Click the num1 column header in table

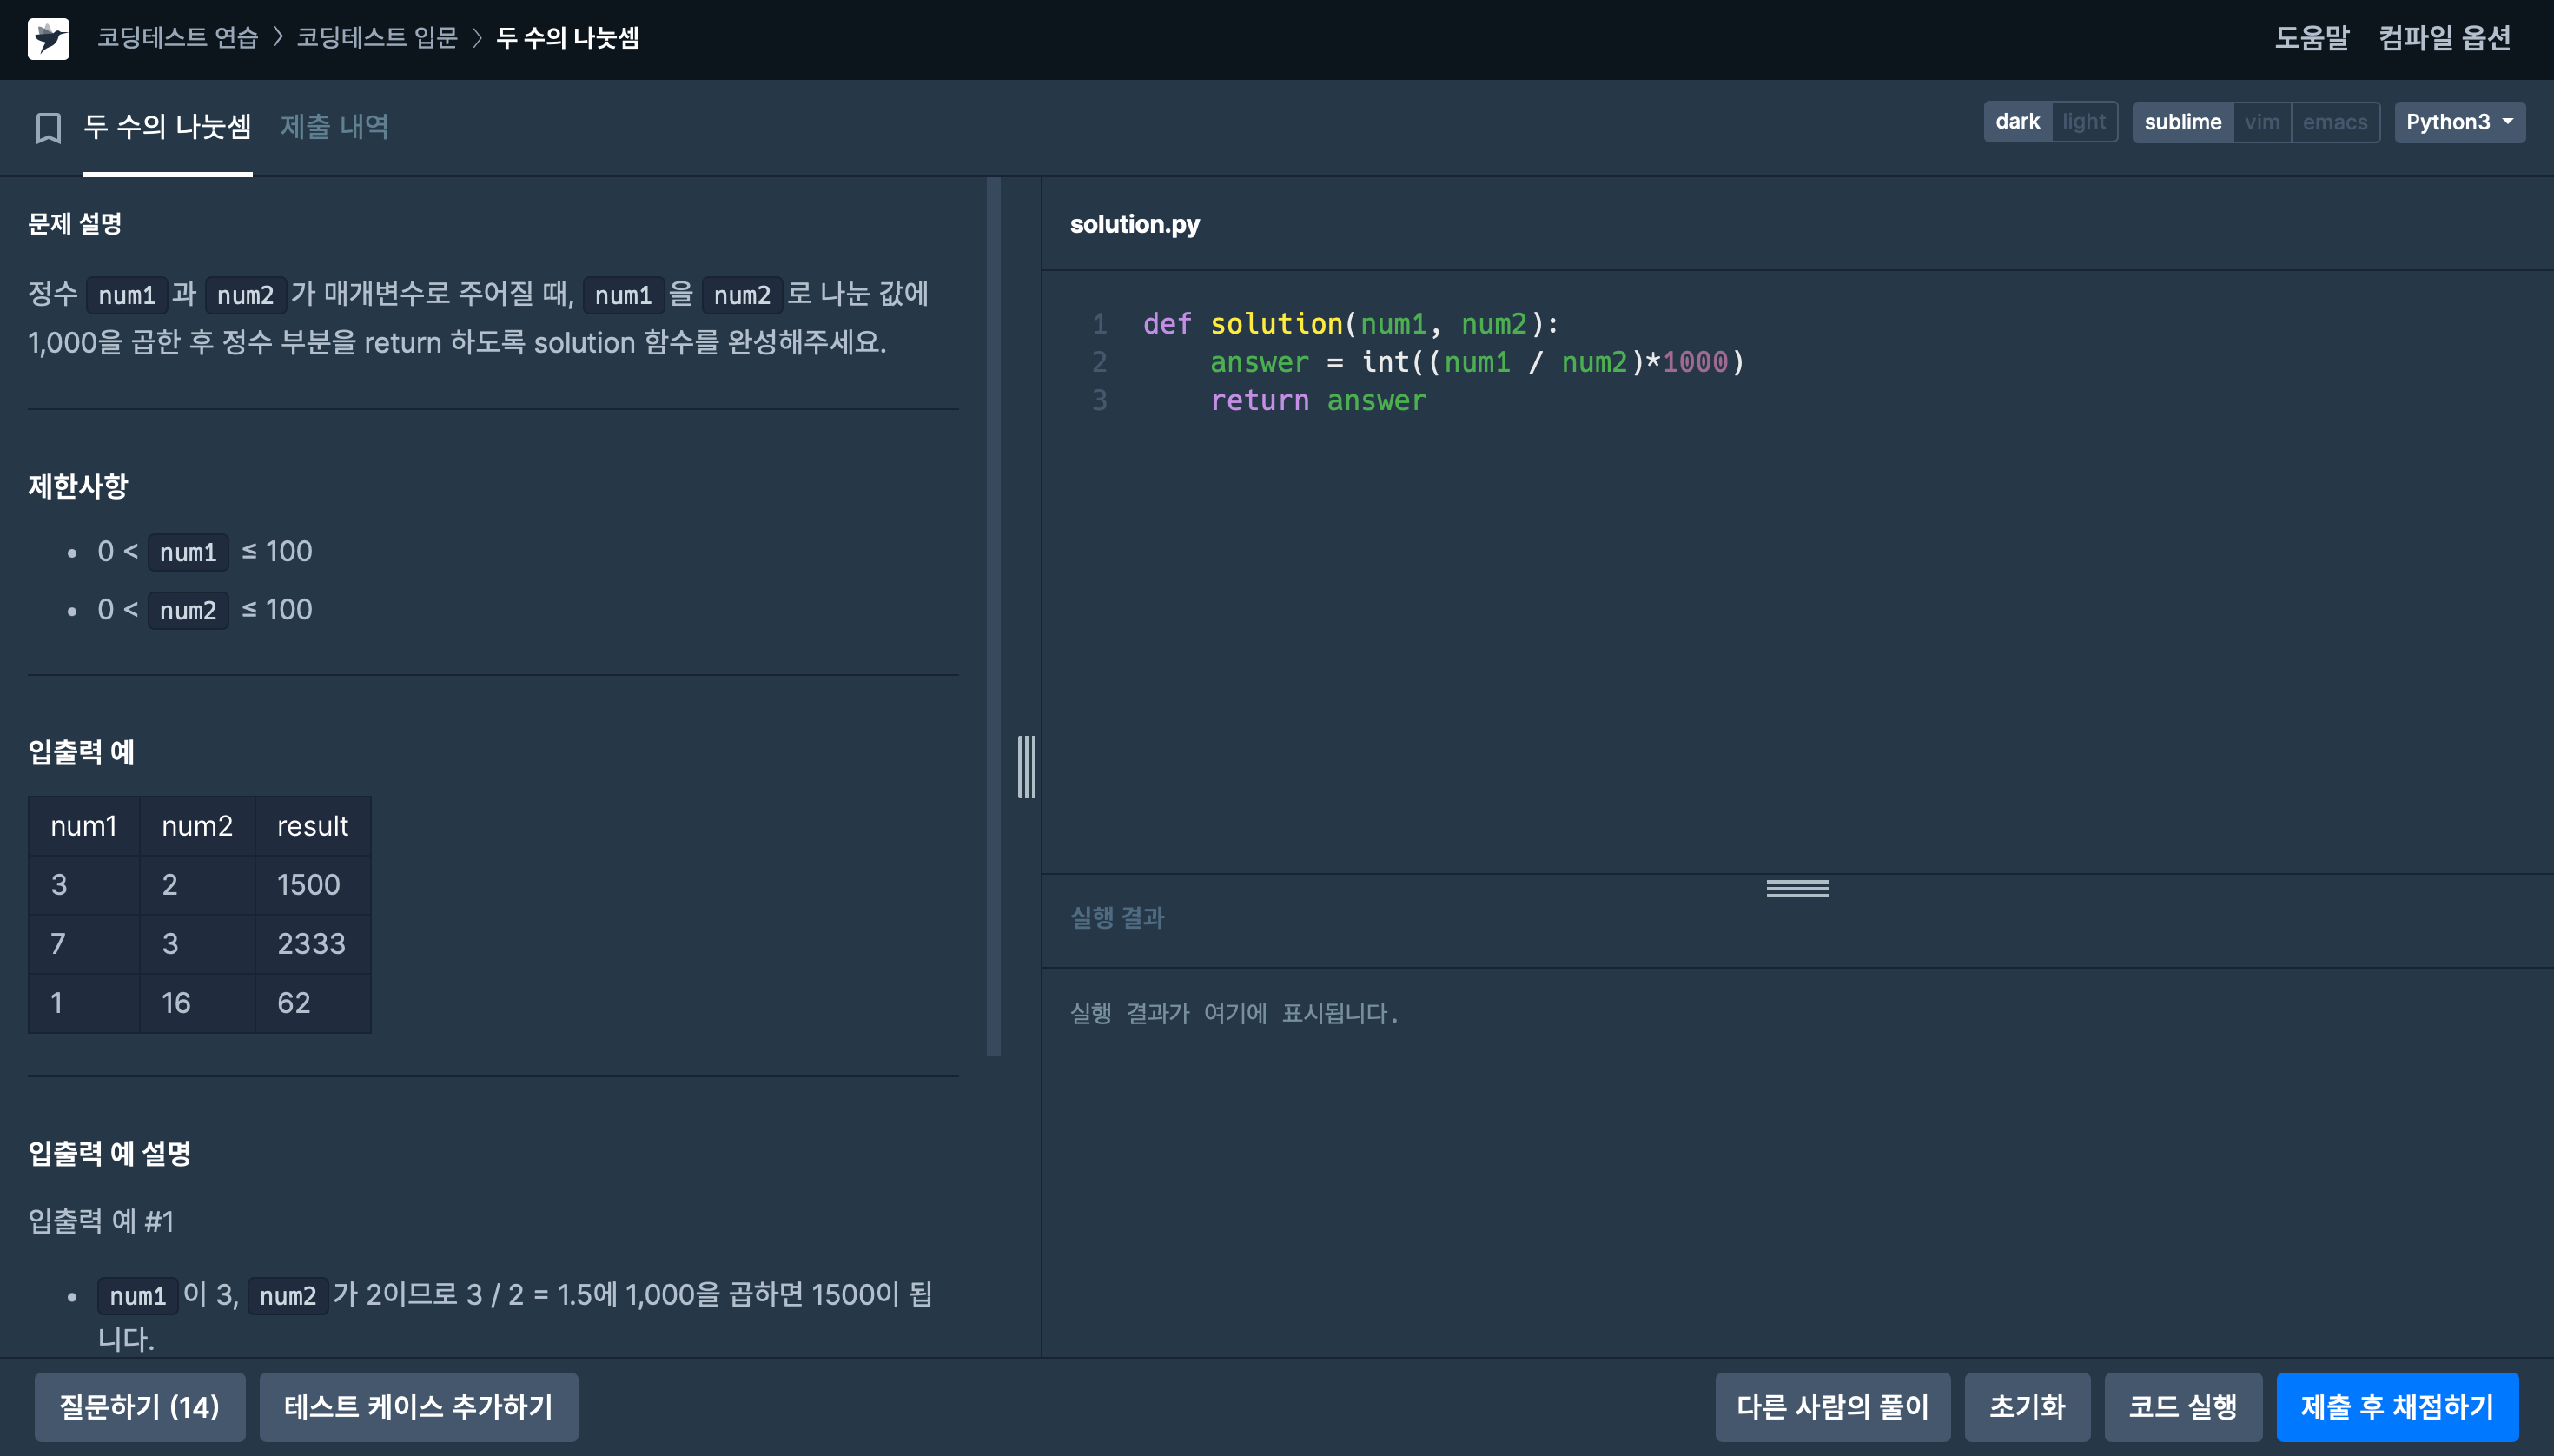click(x=84, y=826)
